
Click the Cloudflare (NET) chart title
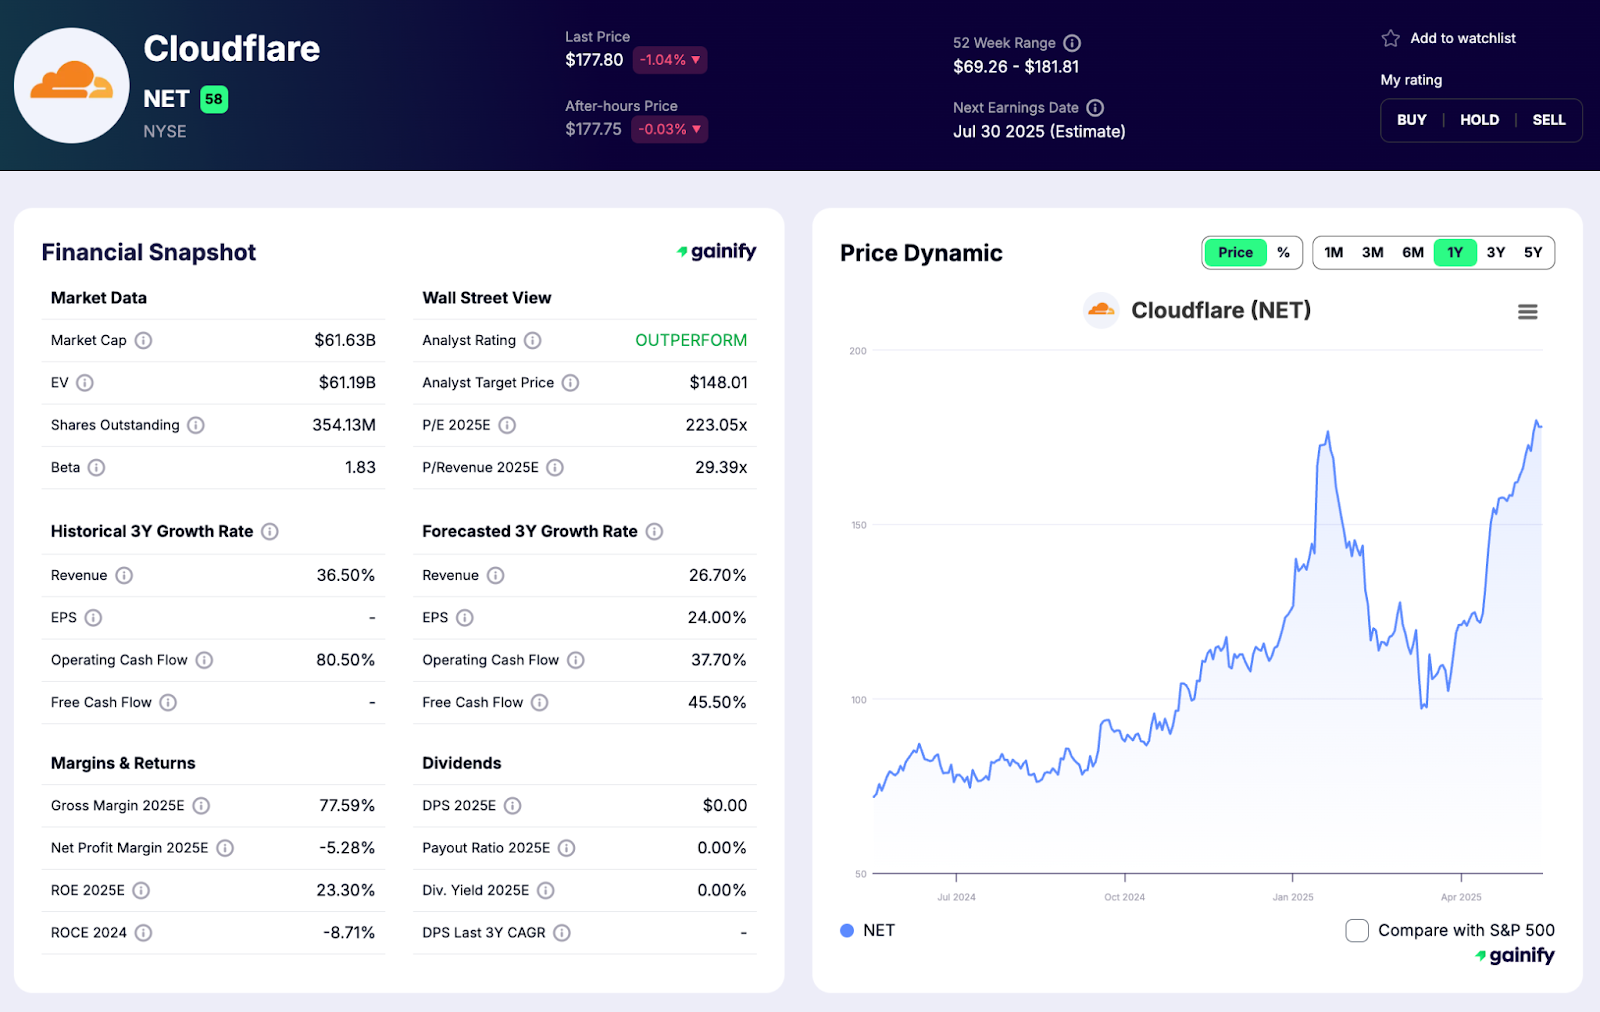(x=1220, y=311)
